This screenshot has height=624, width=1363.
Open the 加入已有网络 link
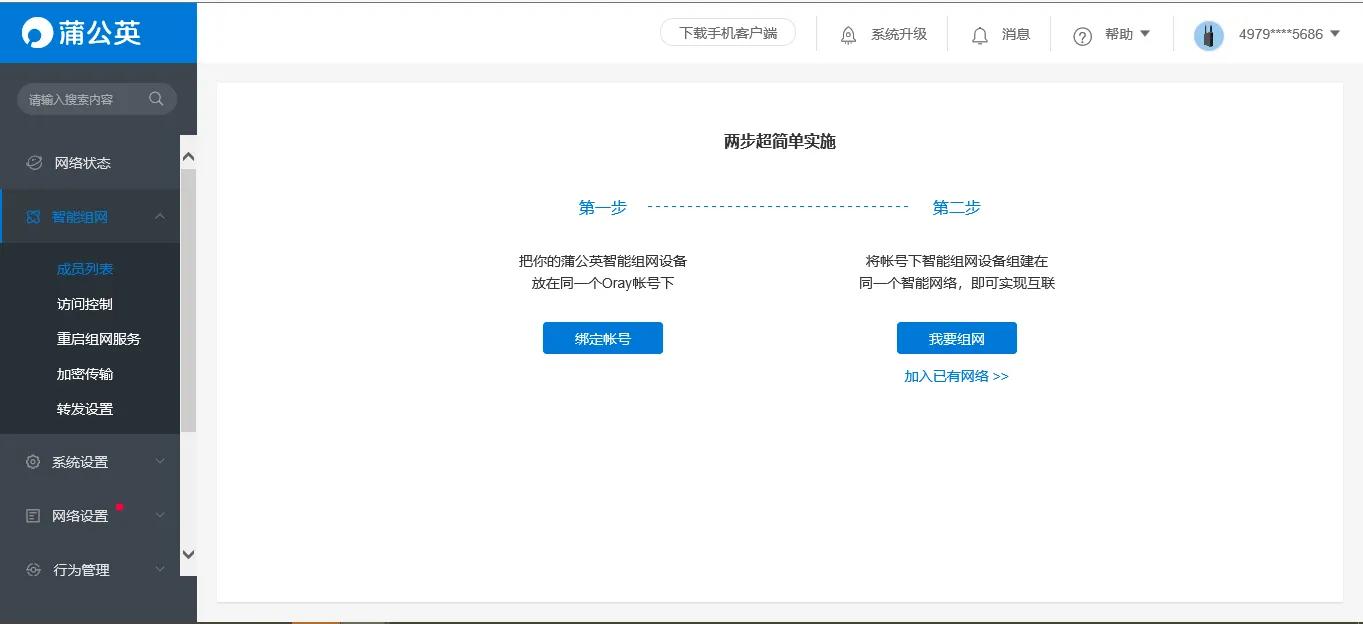[956, 376]
